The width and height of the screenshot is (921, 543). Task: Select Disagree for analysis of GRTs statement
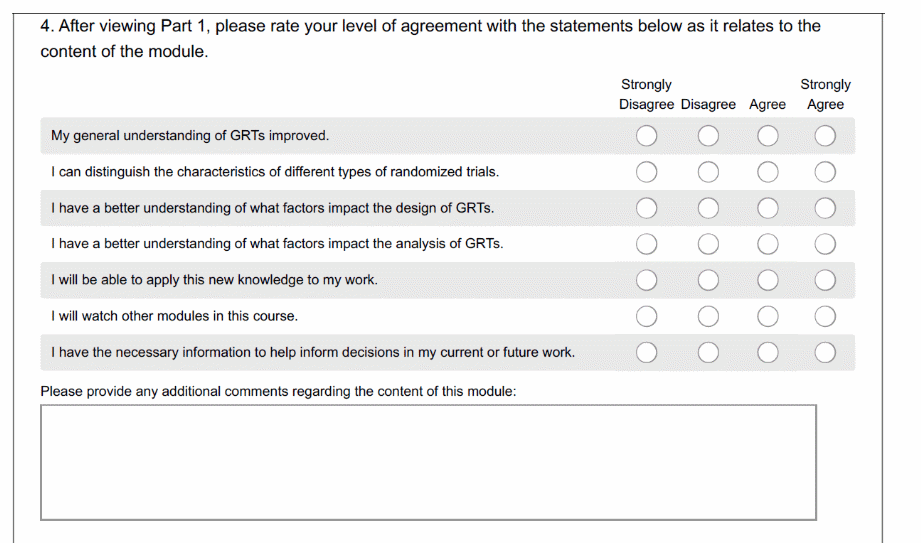[708, 244]
